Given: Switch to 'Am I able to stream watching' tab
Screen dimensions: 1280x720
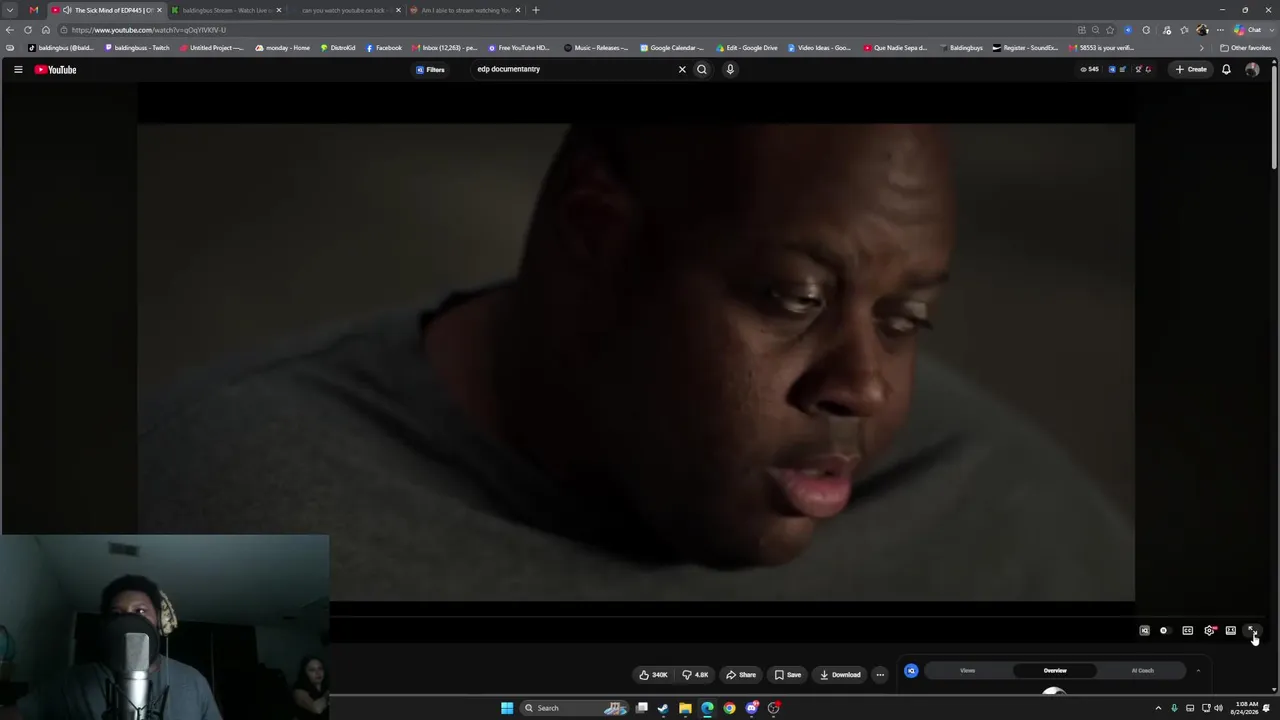Looking at the screenshot, I should pyautogui.click(x=465, y=10).
